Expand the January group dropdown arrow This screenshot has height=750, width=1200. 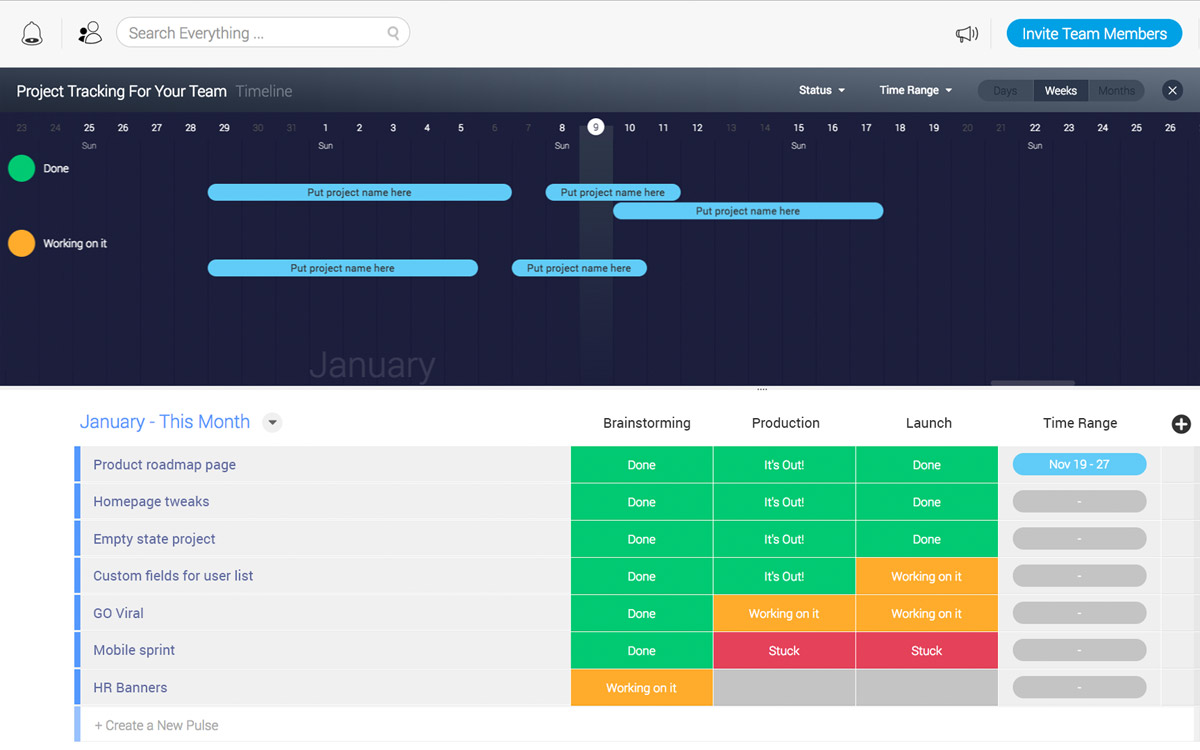point(272,423)
